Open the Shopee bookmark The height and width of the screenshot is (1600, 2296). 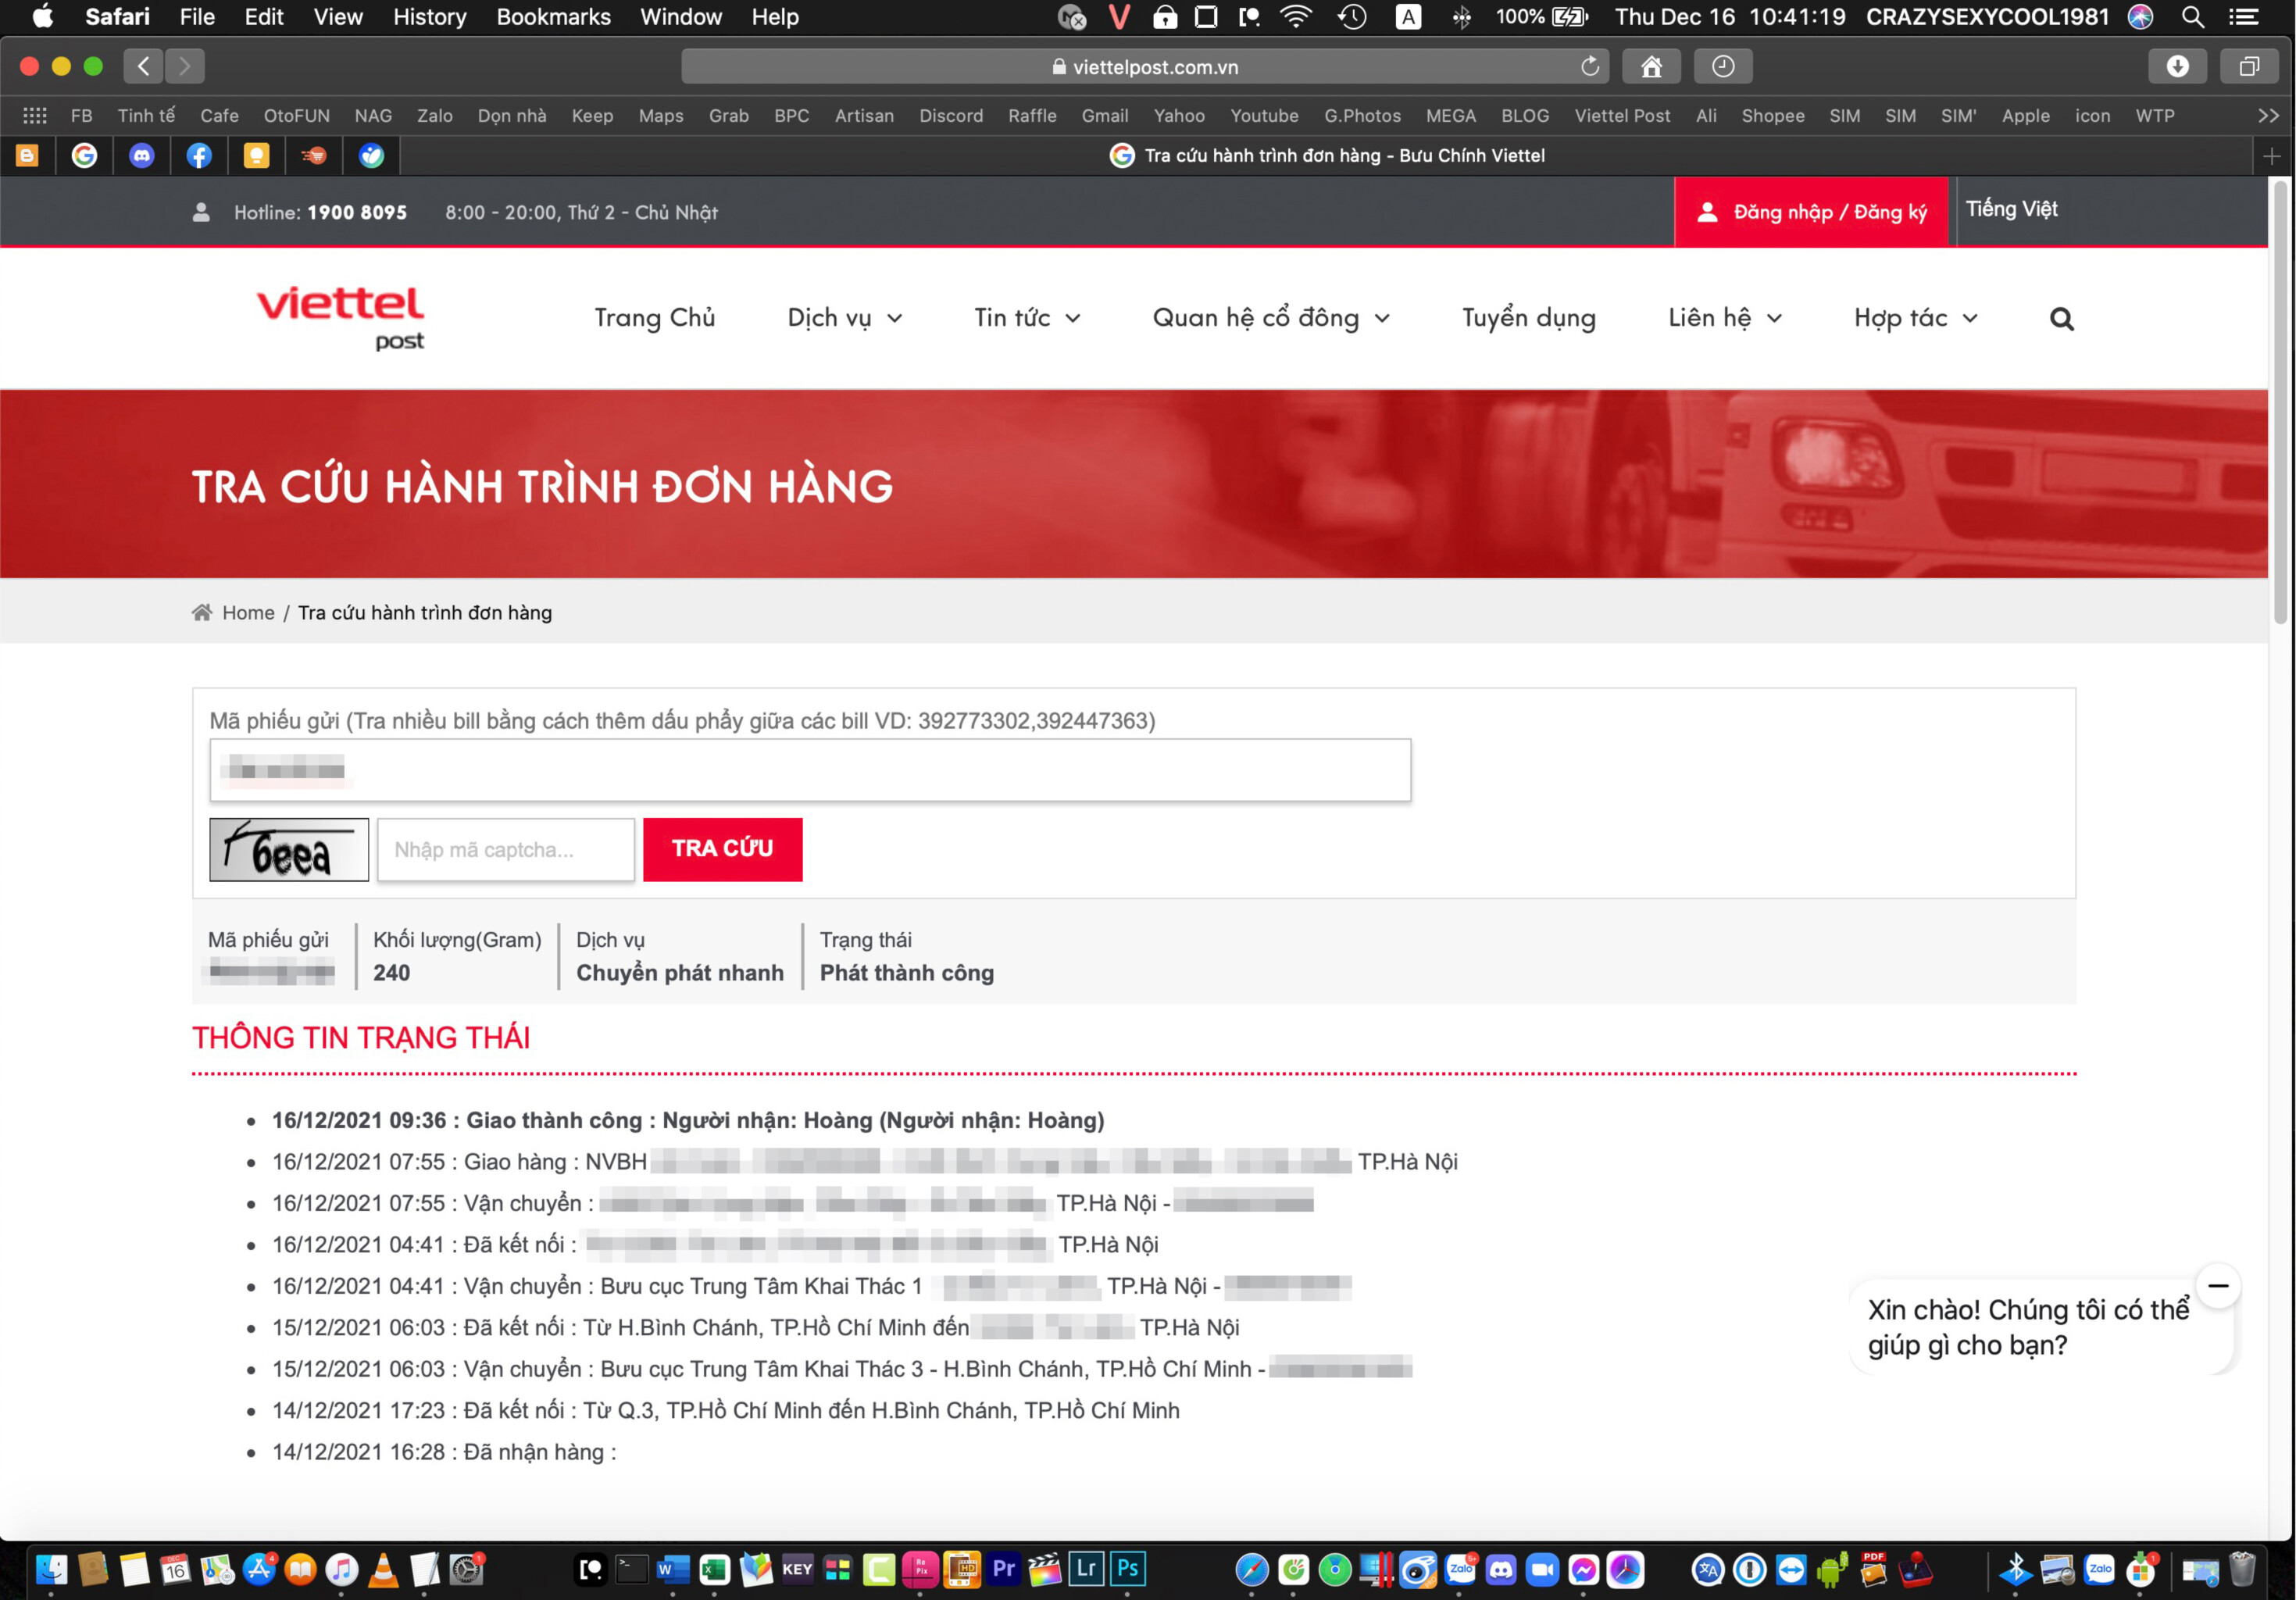[x=1772, y=116]
